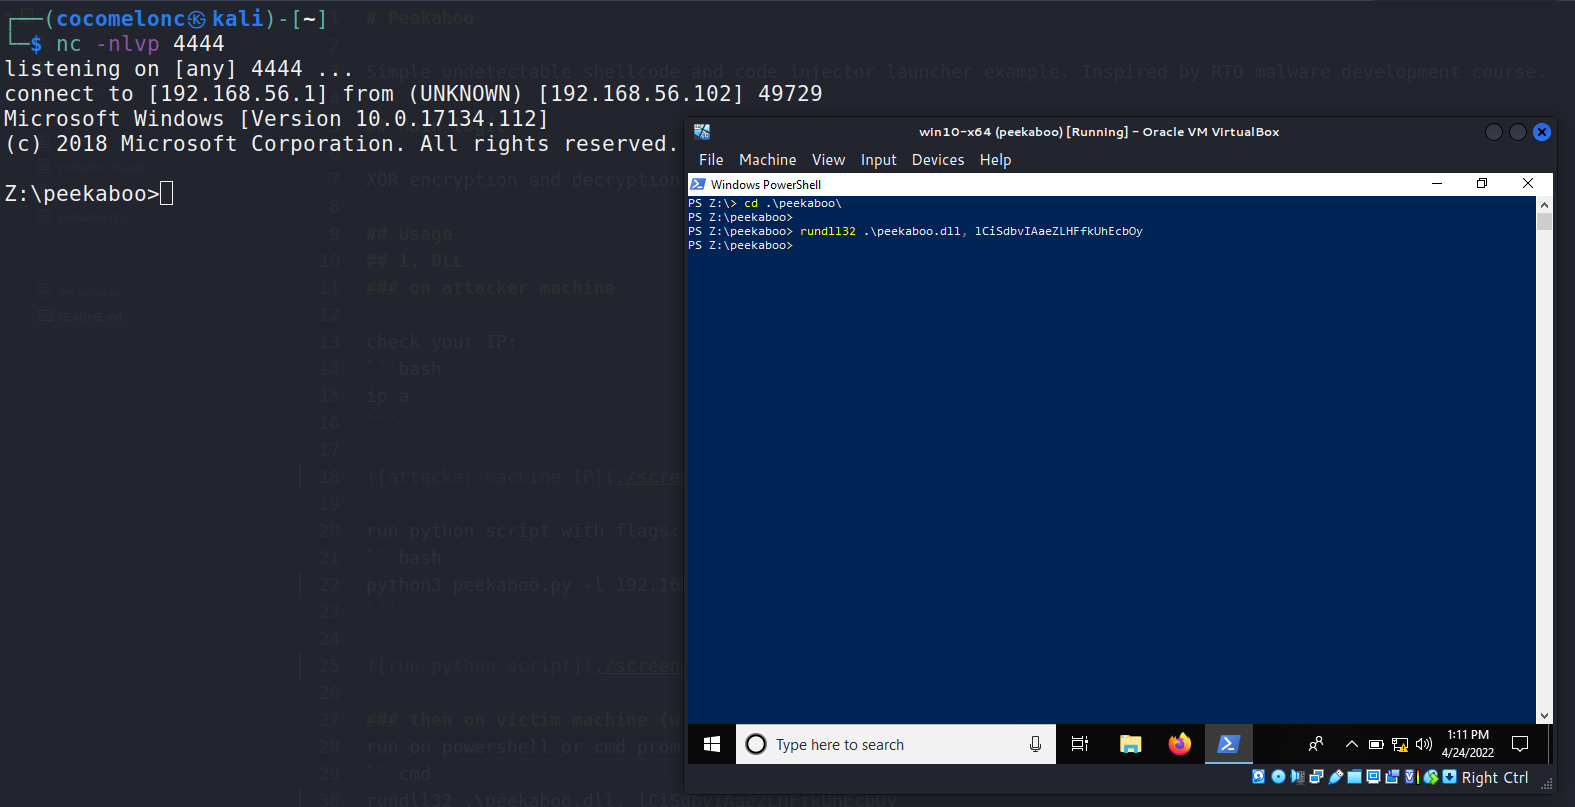Open Firefox from the Windows taskbar

click(x=1179, y=744)
